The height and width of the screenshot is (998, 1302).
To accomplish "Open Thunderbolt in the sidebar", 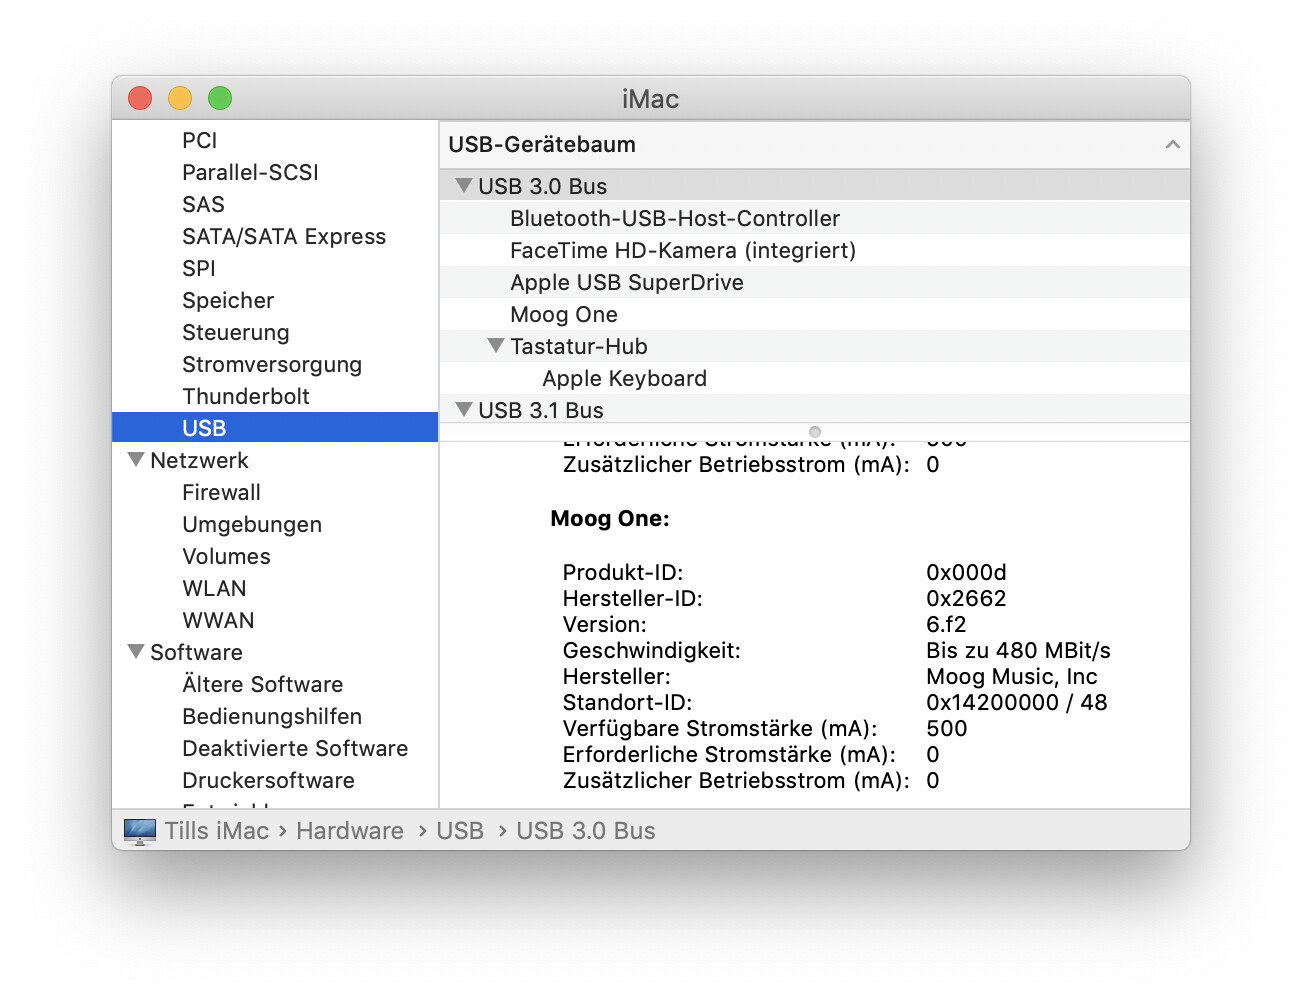I will pyautogui.click(x=245, y=397).
